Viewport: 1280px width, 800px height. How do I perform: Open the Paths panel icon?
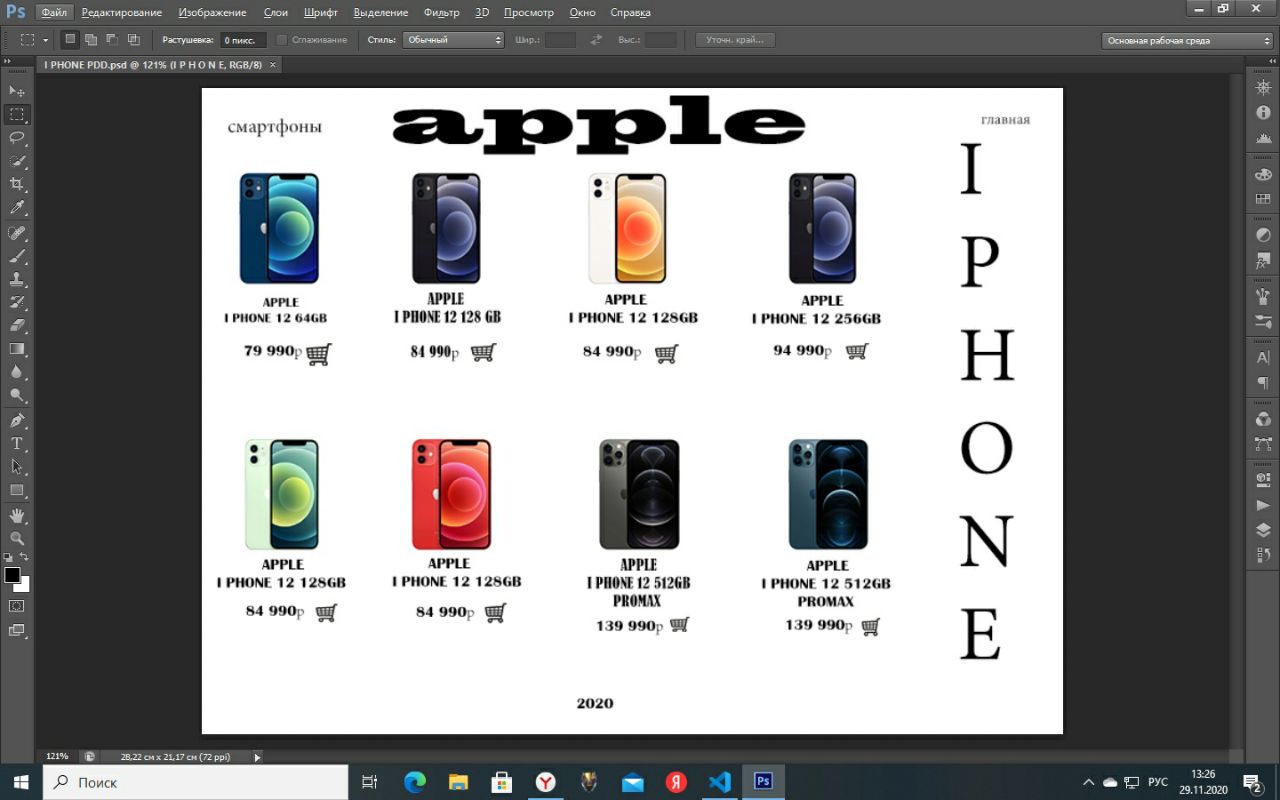[1263, 444]
